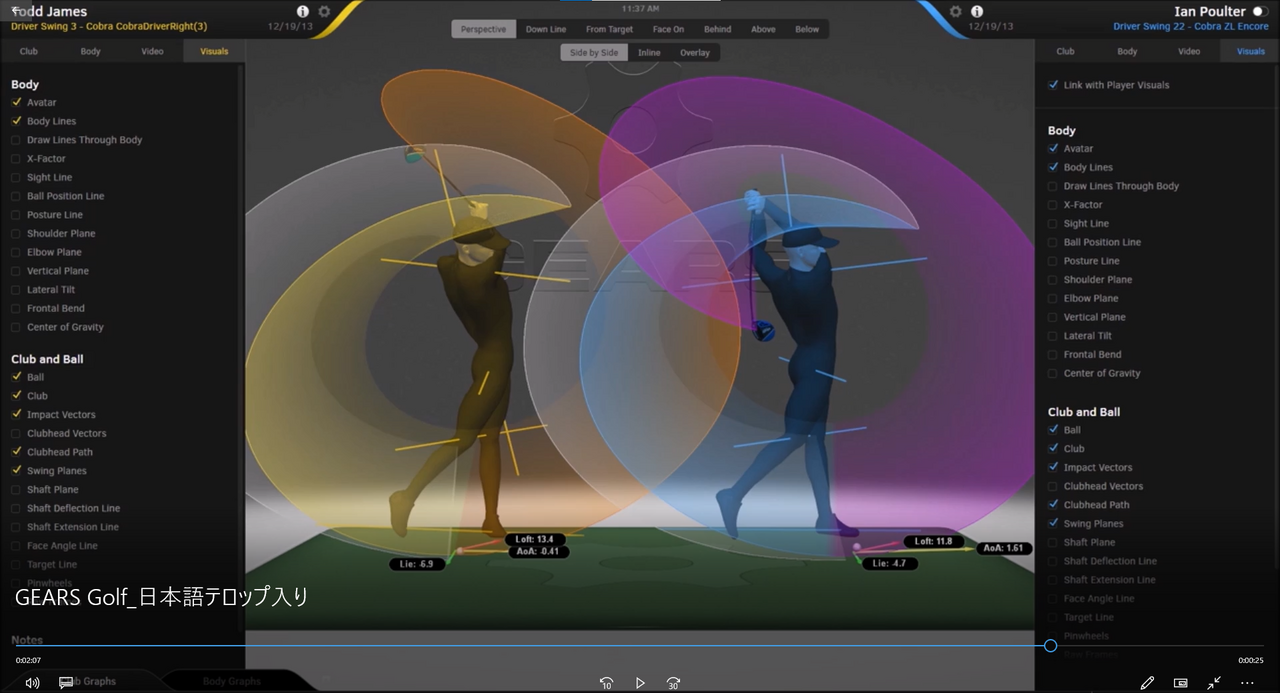Viewport: 1280px width, 693px height.
Task: Skip forward 30 seconds
Action: pos(674,683)
